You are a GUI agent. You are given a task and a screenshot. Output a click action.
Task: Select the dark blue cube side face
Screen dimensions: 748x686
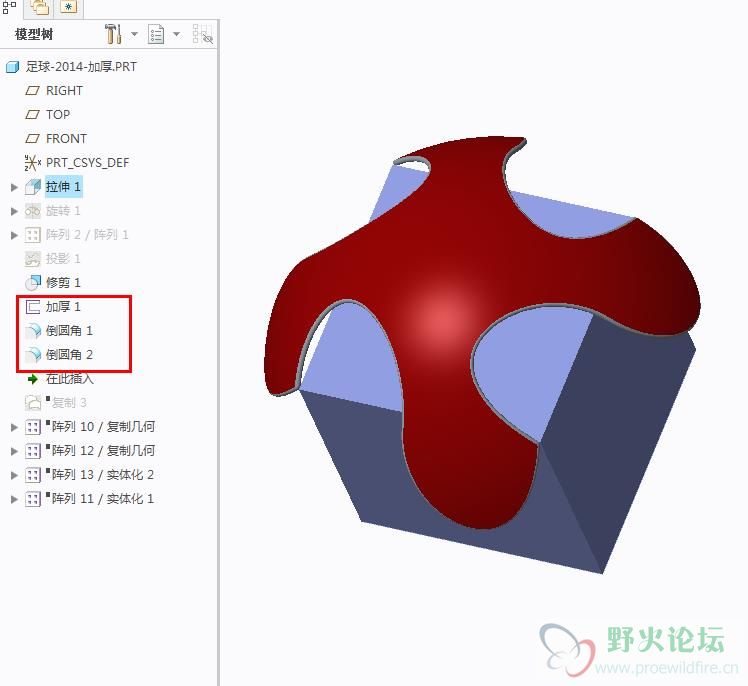tap(620, 429)
